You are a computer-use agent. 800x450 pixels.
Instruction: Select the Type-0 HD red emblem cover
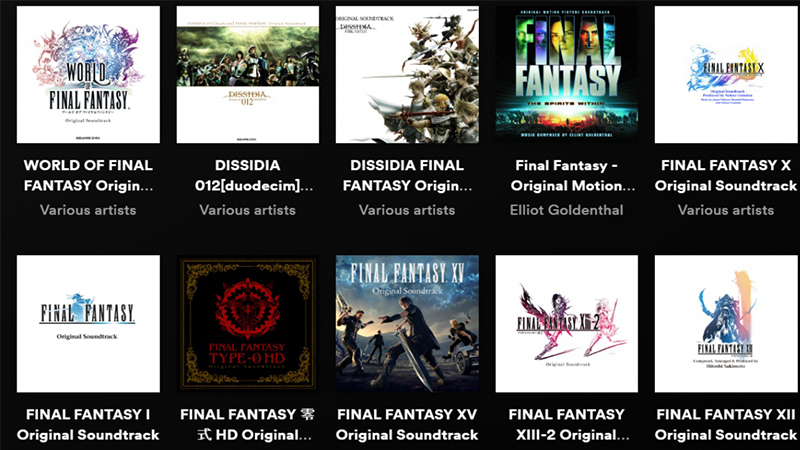click(x=248, y=324)
